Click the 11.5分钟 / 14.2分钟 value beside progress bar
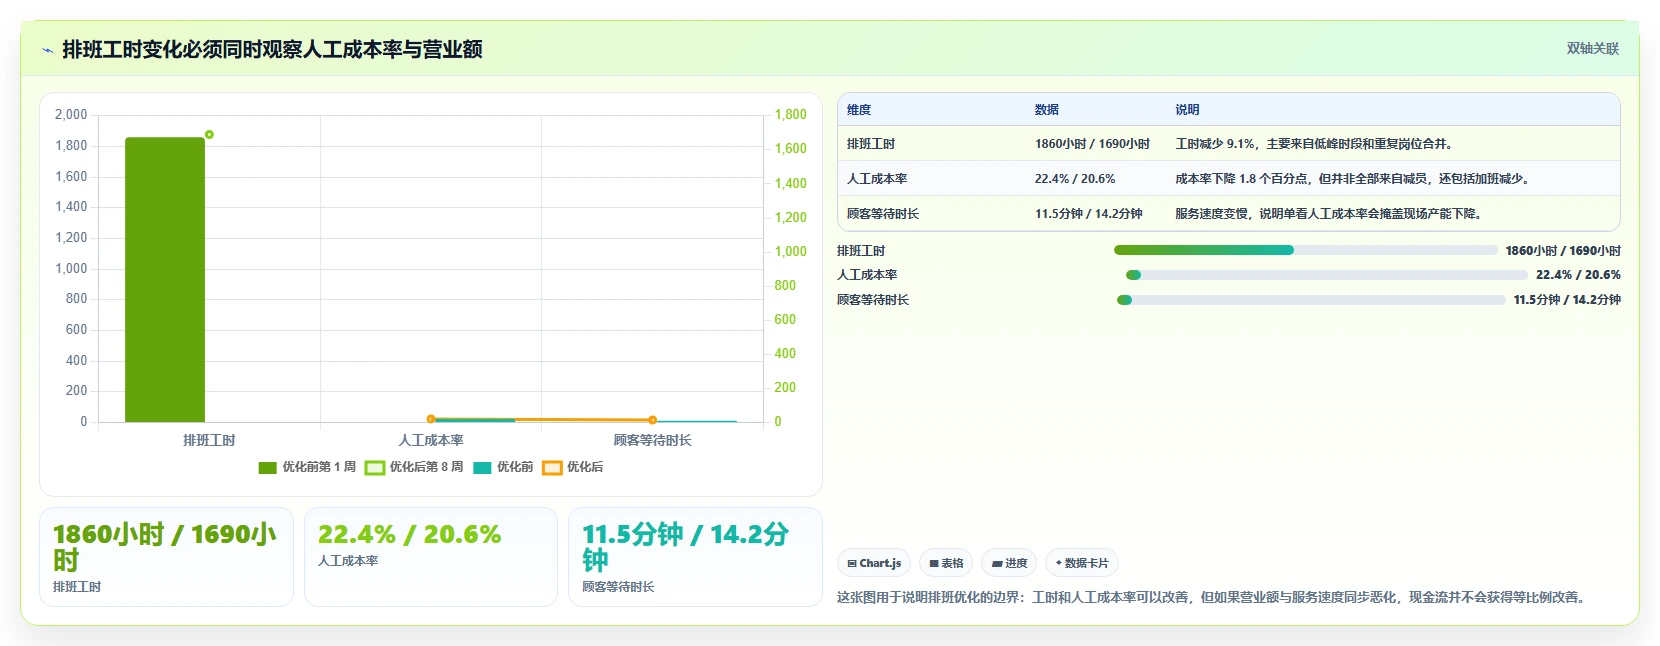Viewport: 1660px width, 646px height. point(1567,300)
